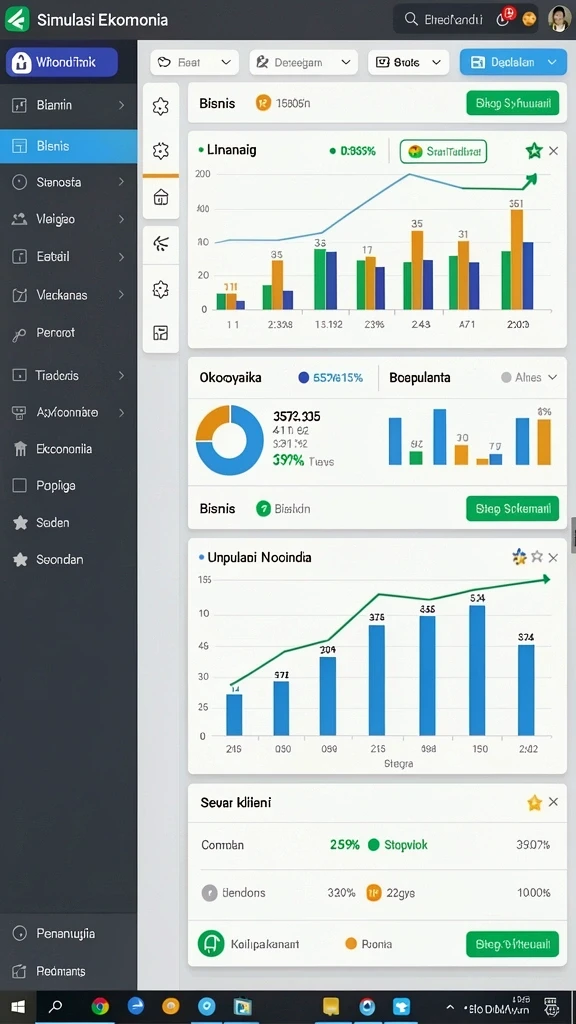Click the green star on Linanaig chart

click(534, 152)
